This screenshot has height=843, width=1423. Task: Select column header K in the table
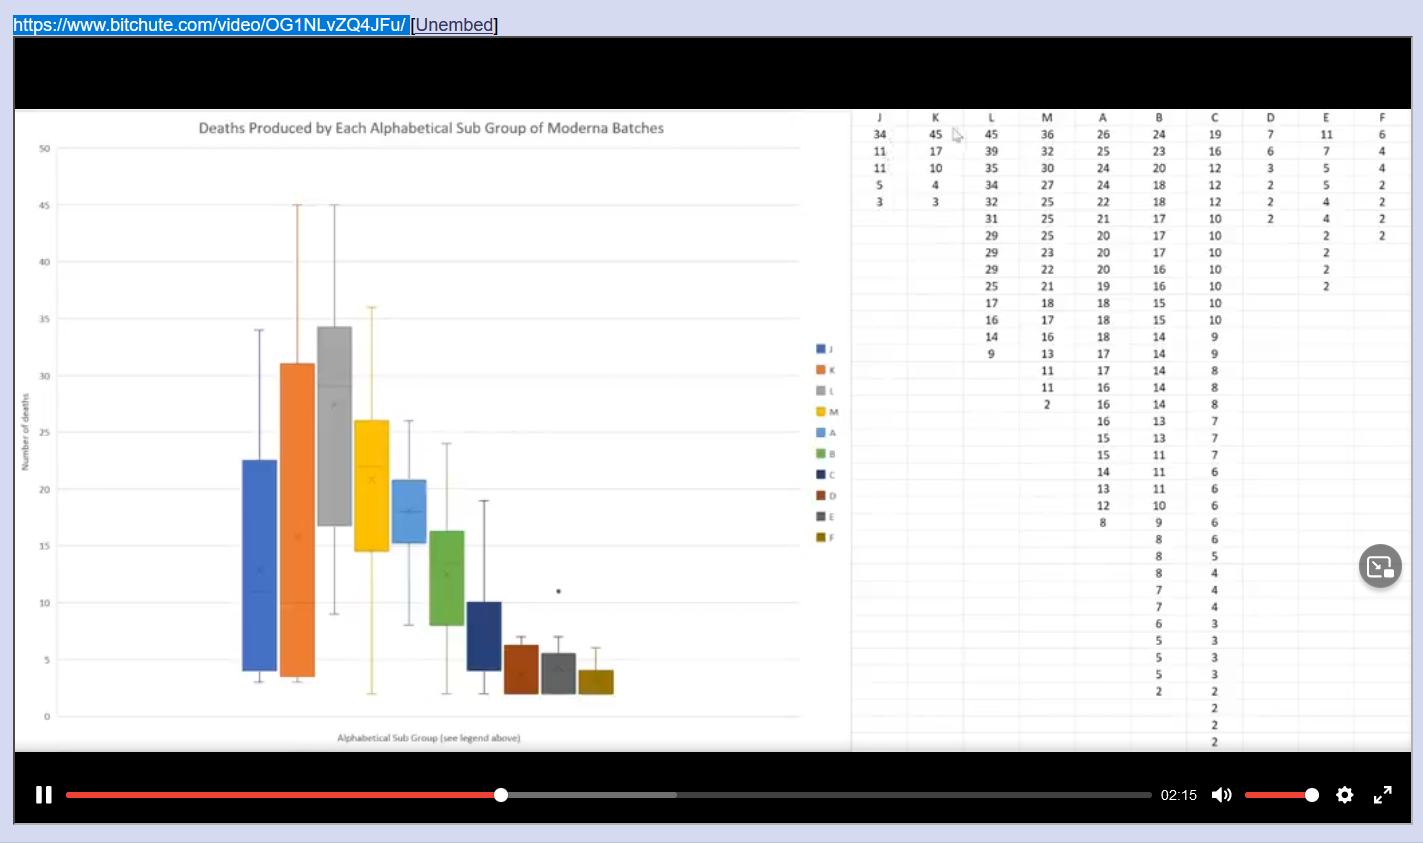pyautogui.click(x=936, y=118)
